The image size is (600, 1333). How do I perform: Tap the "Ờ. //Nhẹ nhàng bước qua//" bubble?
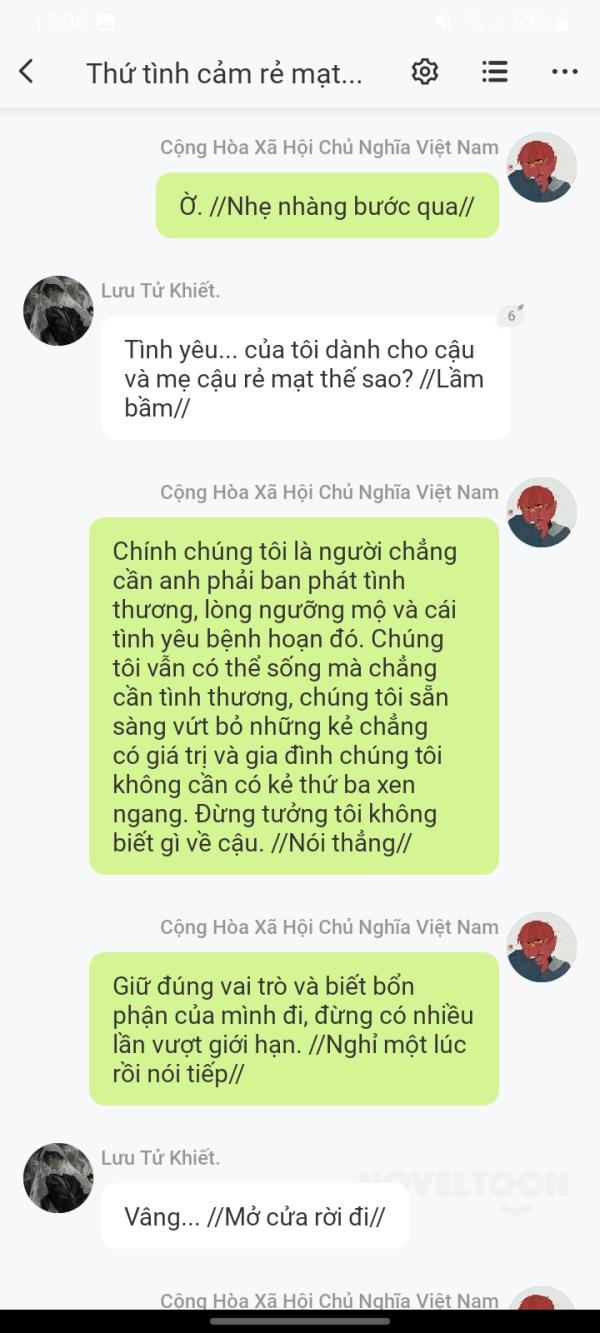[327, 205]
